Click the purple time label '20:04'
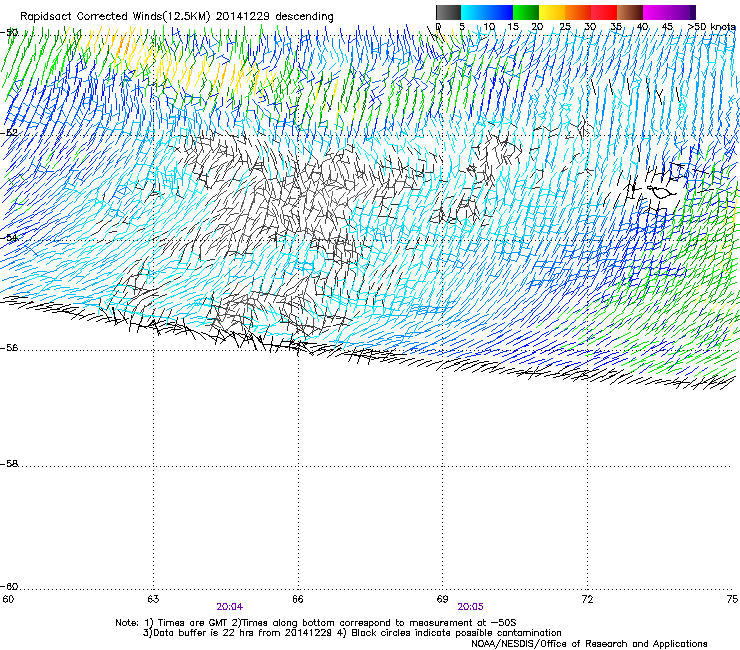This screenshot has height=650, width=740. (x=230, y=607)
